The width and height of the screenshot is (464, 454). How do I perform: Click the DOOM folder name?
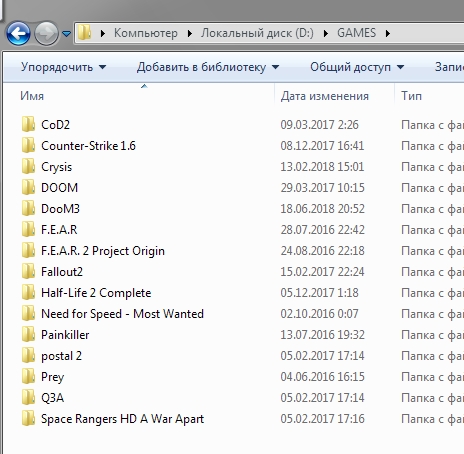(59, 188)
